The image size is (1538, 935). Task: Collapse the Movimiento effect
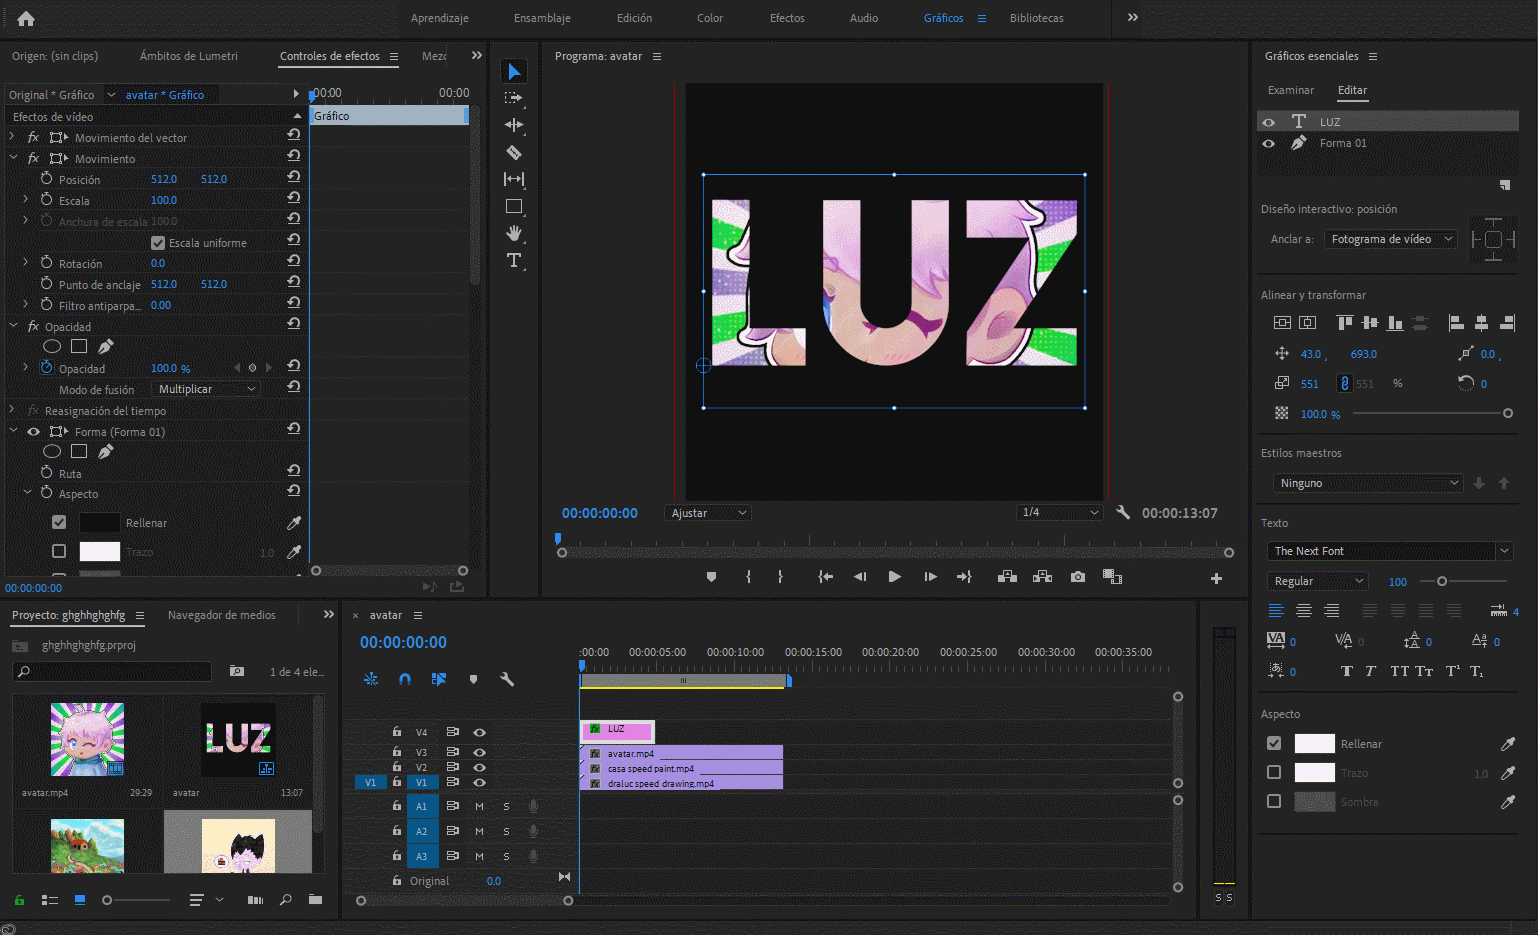pyautogui.click(x=14, y=158)
